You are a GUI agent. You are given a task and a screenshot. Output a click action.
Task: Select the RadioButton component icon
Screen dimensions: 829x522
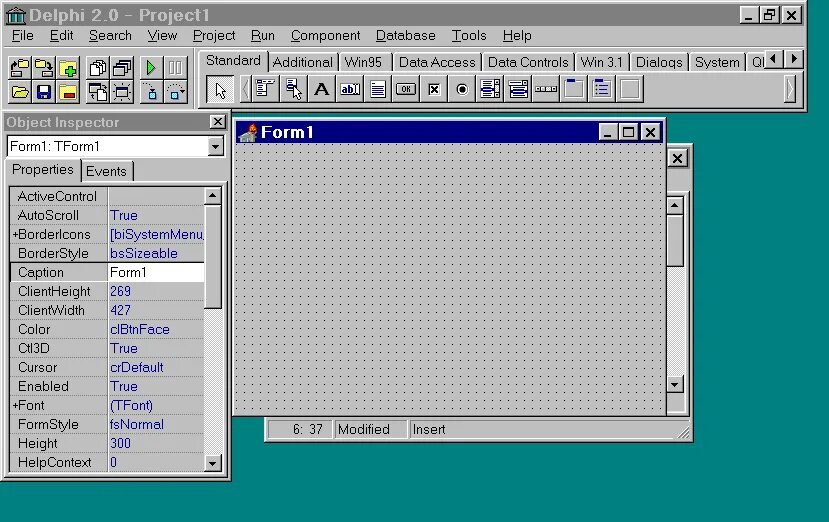coord(462,89)
